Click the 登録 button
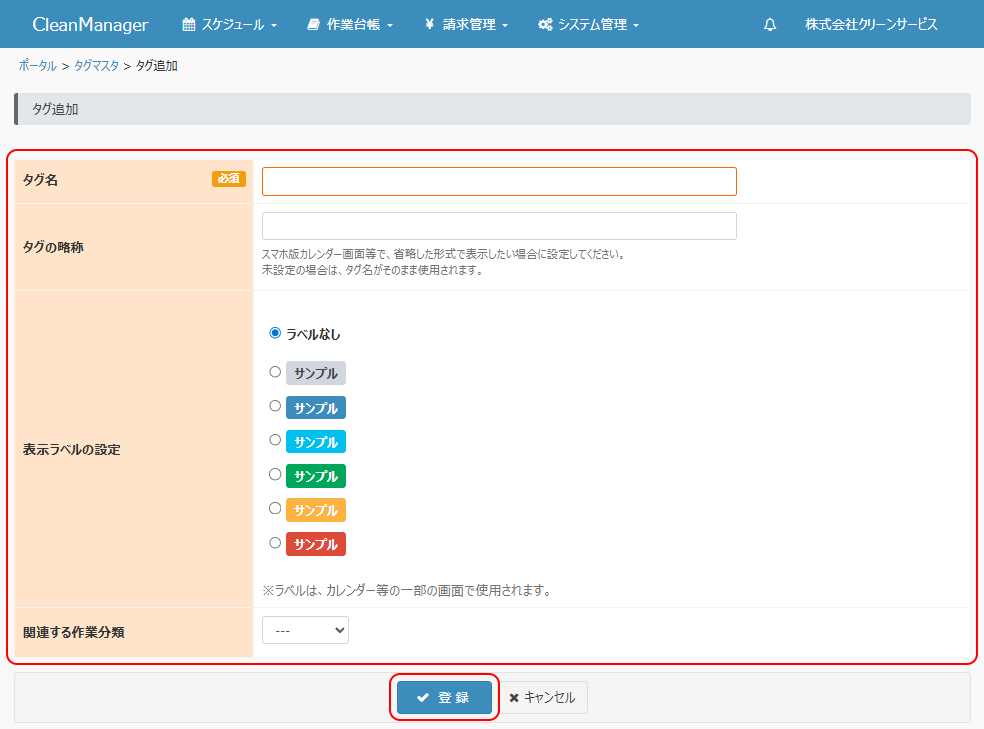 pyautogui.click(x=444, y=698)
